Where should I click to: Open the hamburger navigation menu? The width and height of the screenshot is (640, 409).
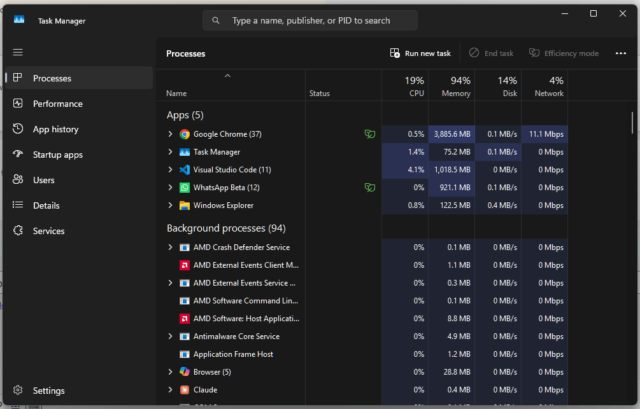click(18, 52)
